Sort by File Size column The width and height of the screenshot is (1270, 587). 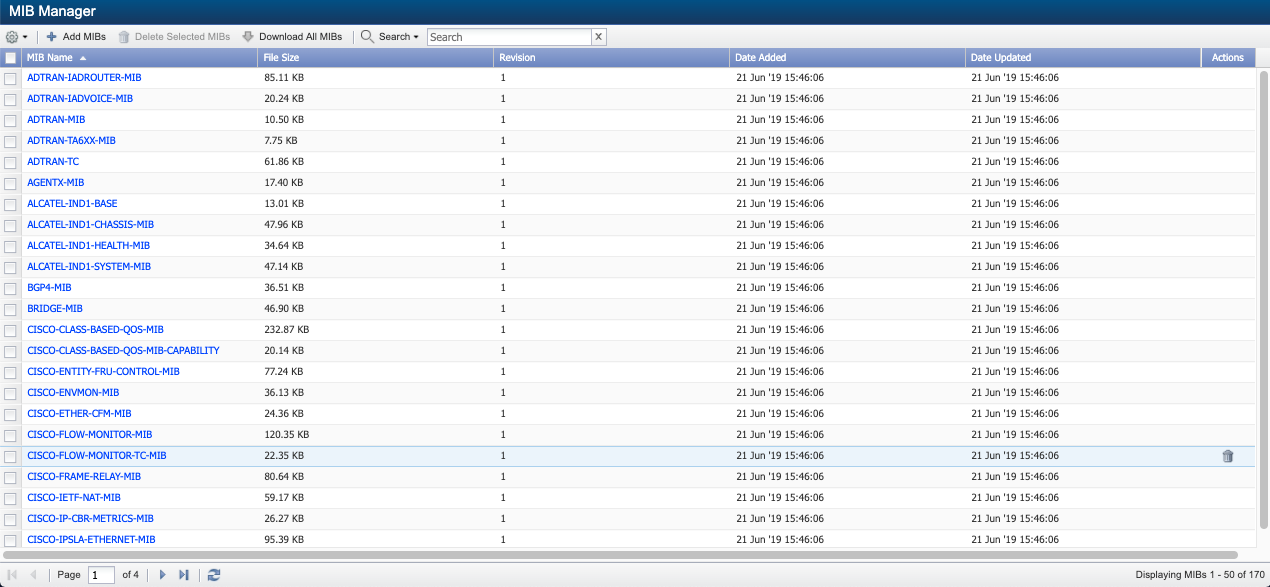(x=376, y=58)
